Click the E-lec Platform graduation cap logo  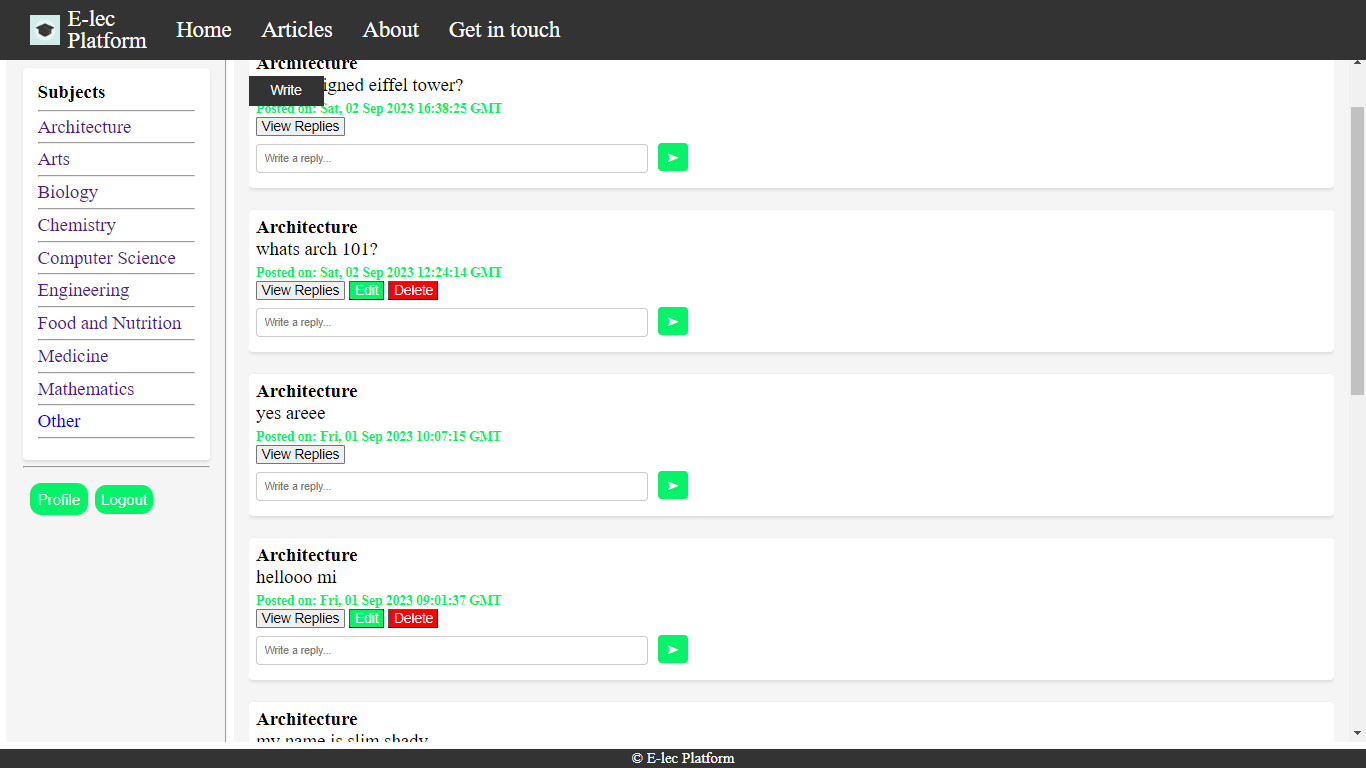pos(45,30)
